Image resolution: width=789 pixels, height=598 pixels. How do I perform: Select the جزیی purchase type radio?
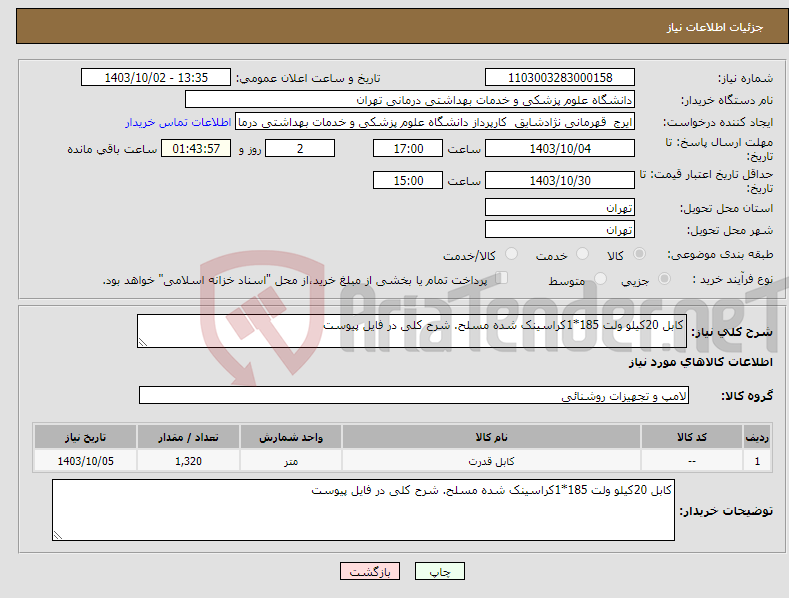664,278
